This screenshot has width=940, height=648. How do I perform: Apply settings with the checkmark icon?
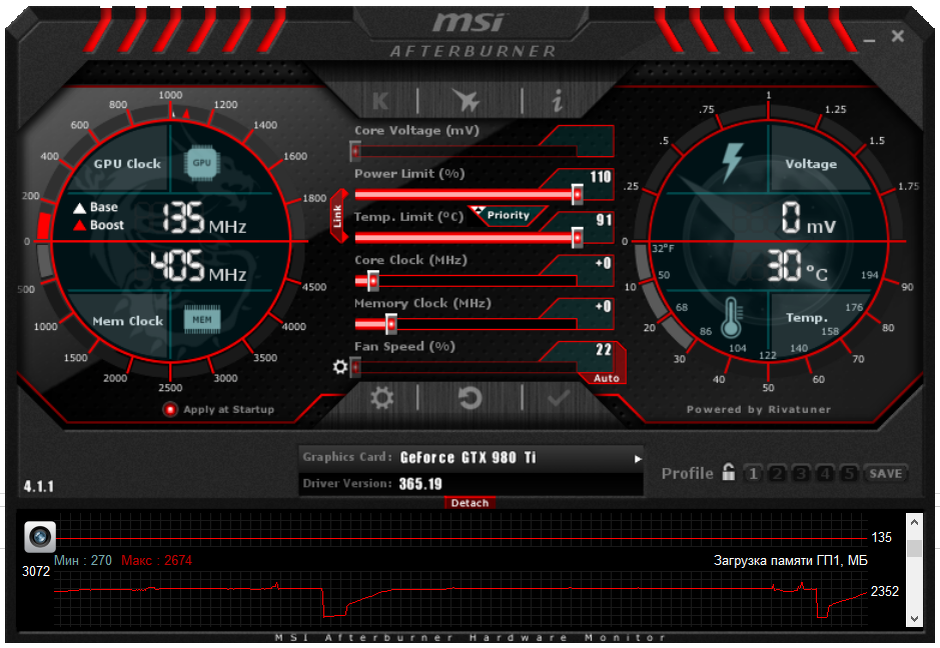(558, 397)
